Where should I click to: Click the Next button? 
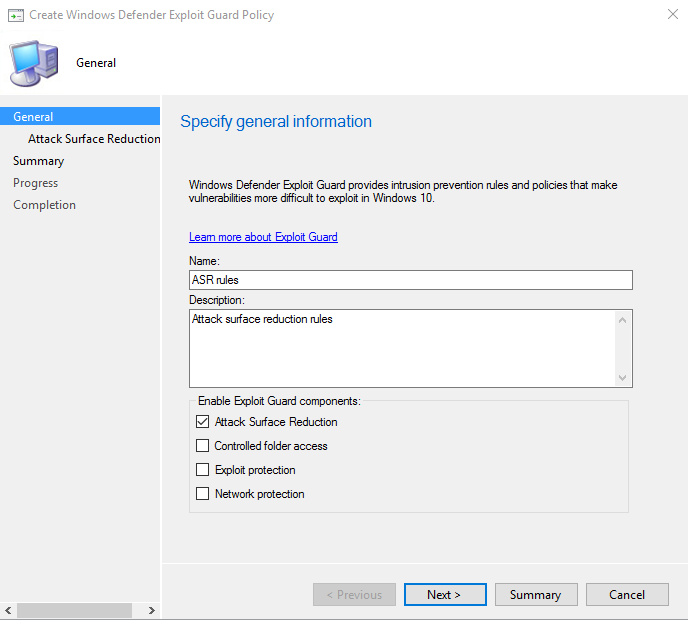tap(444, 595)
